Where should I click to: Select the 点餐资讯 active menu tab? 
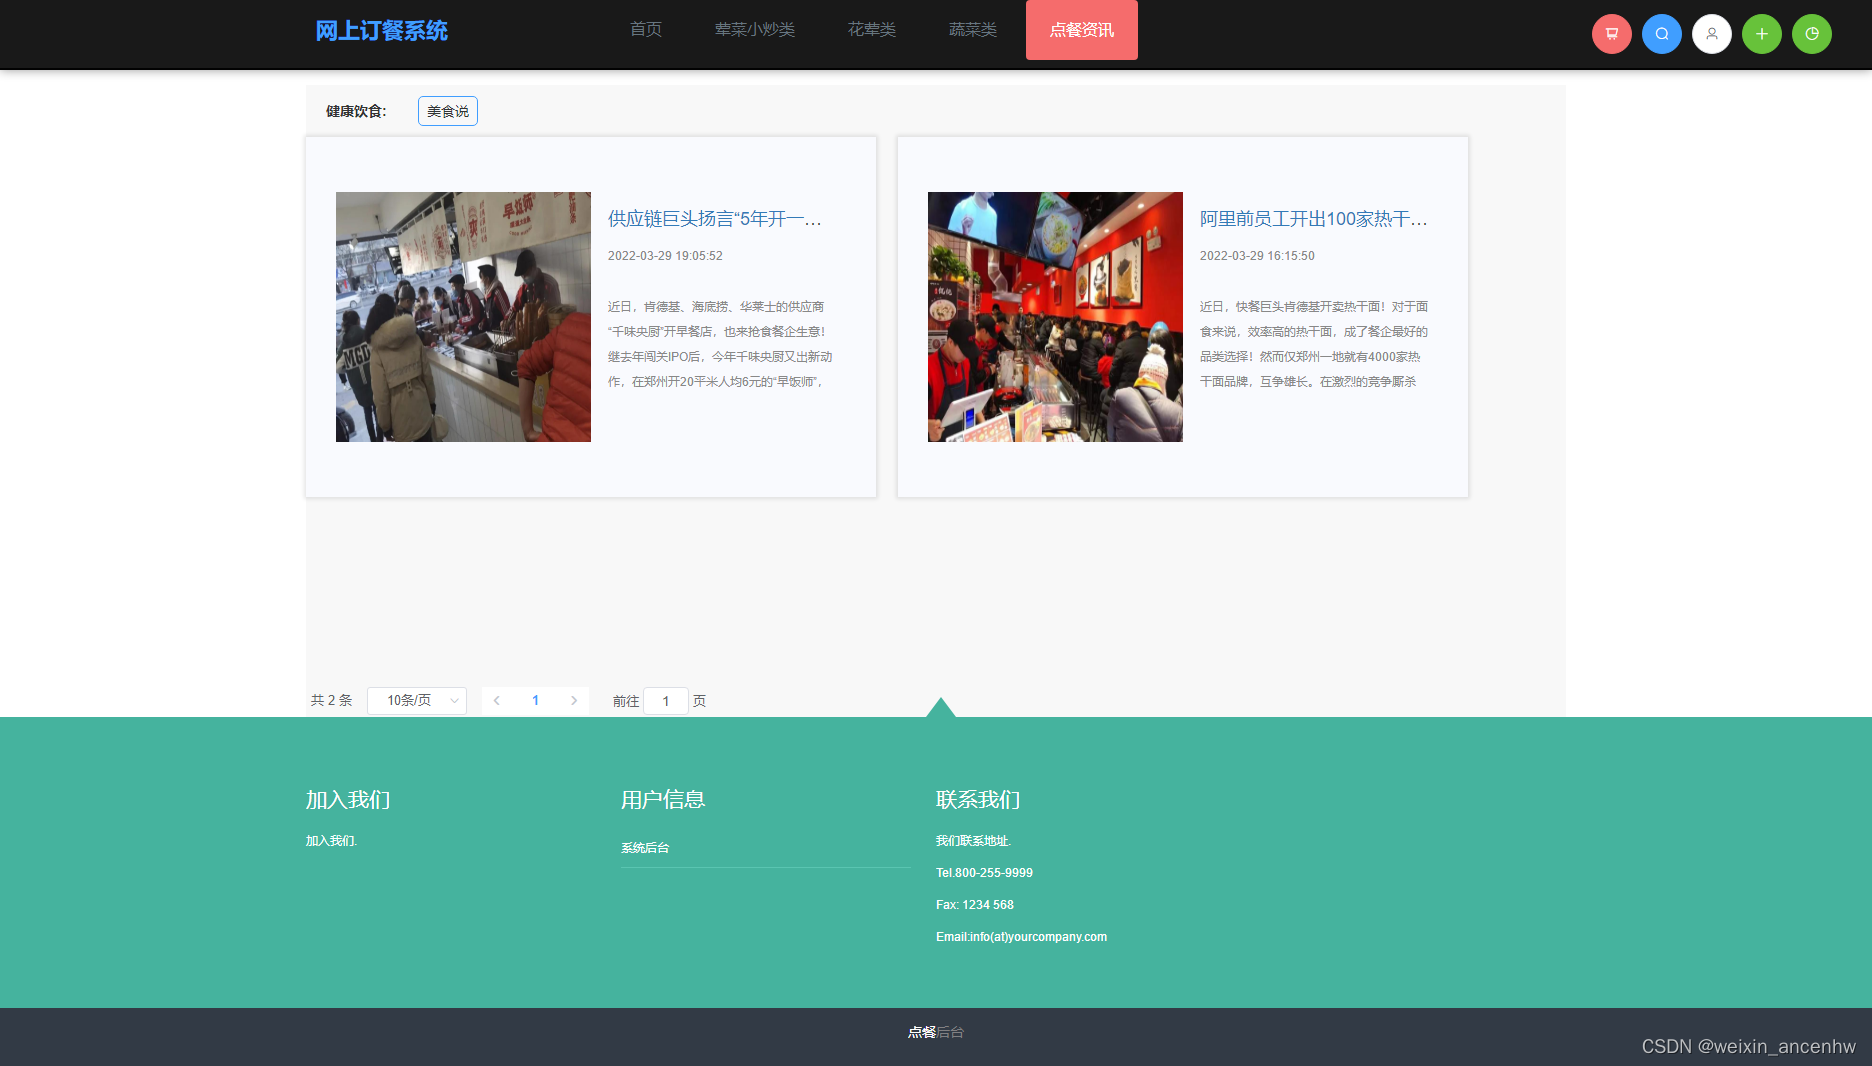(x=1082, y=30)
